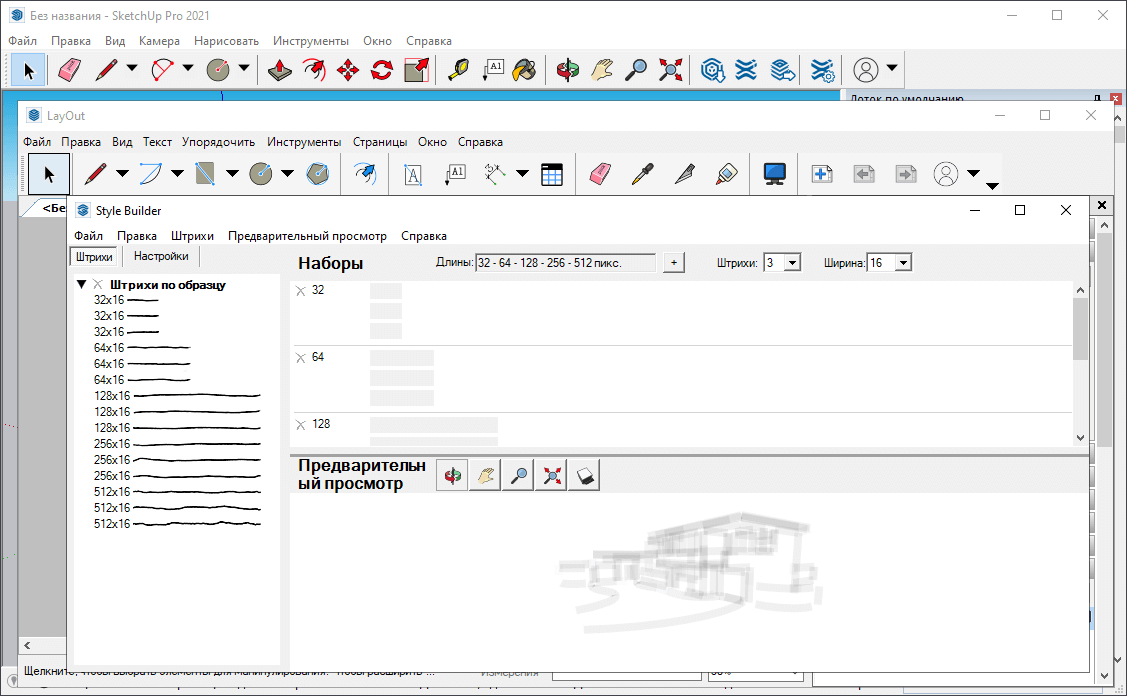Switch to the Настройки tab
This screenshot has width=1127, height=696.
(x=161, y=256)
